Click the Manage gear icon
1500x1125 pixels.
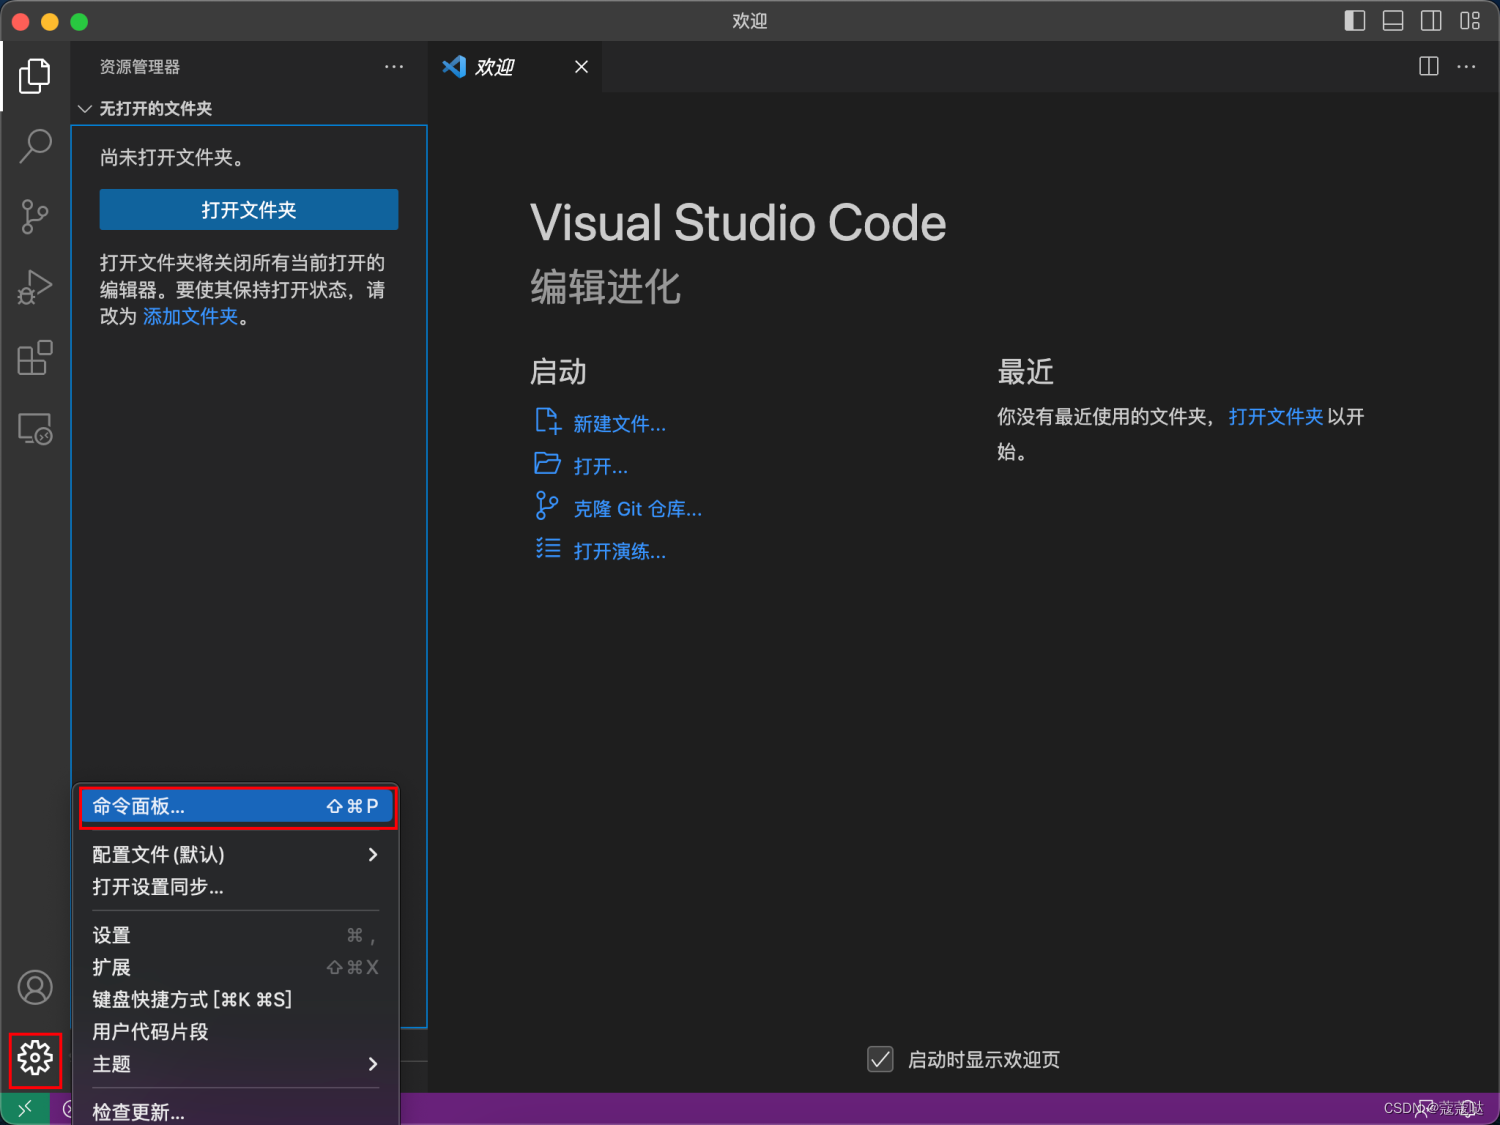tap(35, 1058)
